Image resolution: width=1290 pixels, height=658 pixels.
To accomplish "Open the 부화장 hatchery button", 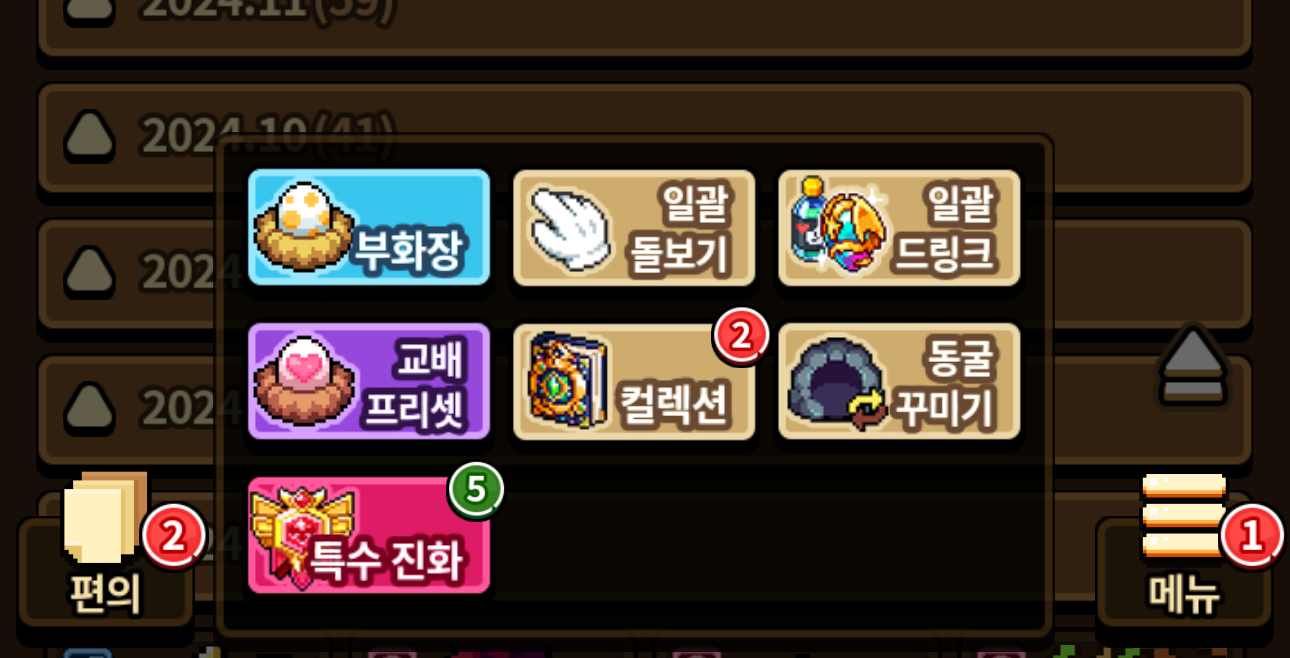I will click(x=369, y=227).
